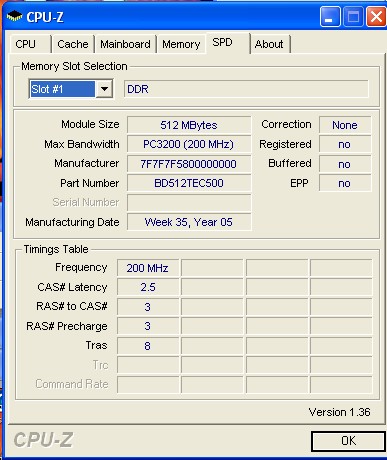387x460 pixels.
Task: Click the Max Bandwidth PC3200 field
Action: click(189, 144)
